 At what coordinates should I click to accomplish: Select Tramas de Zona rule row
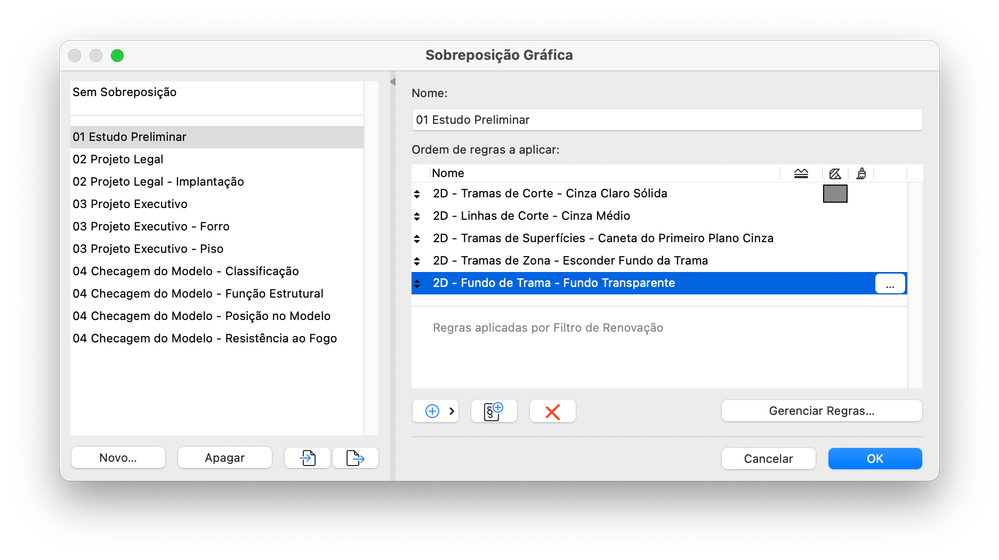[x=570, y=261]
